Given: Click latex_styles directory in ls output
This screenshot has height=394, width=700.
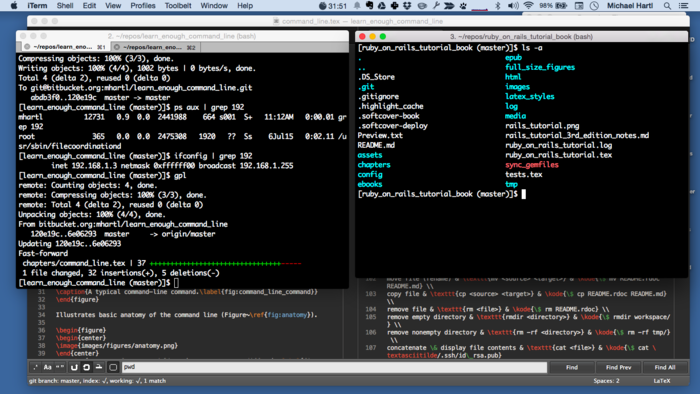Looking at the screenshot, I should coord(529,96).
